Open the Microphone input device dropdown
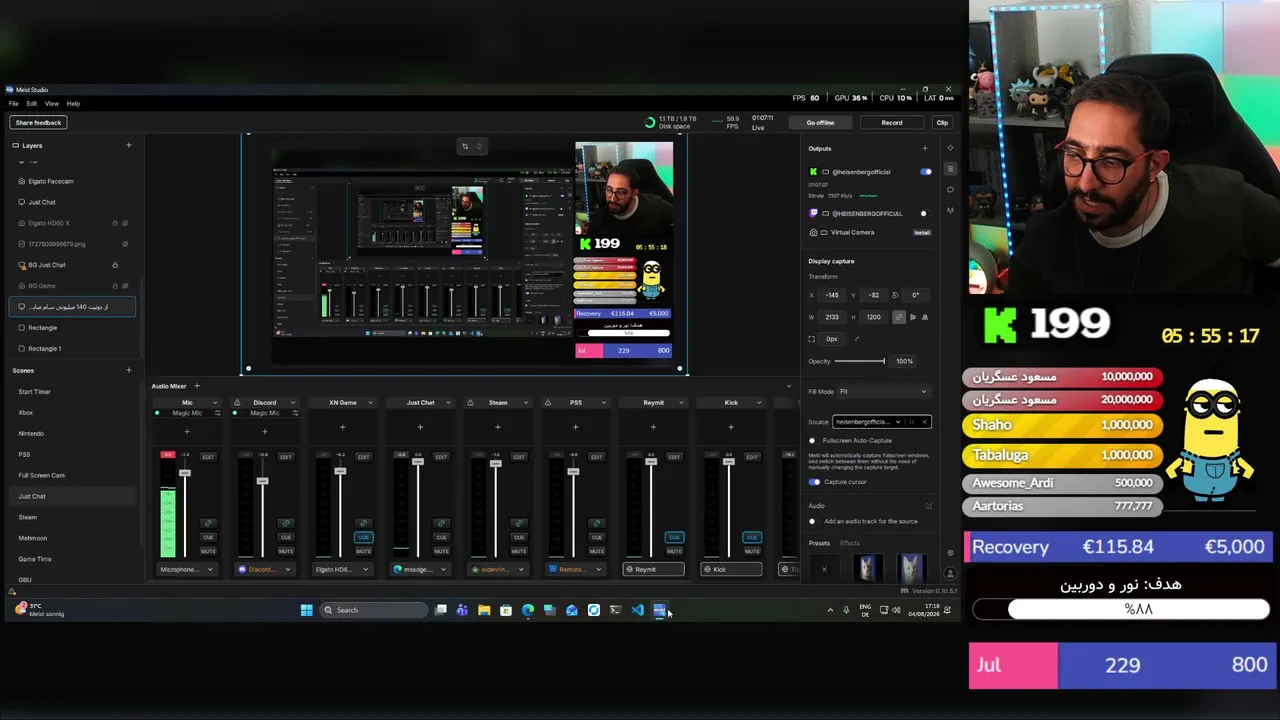 (x=187, y=570)
